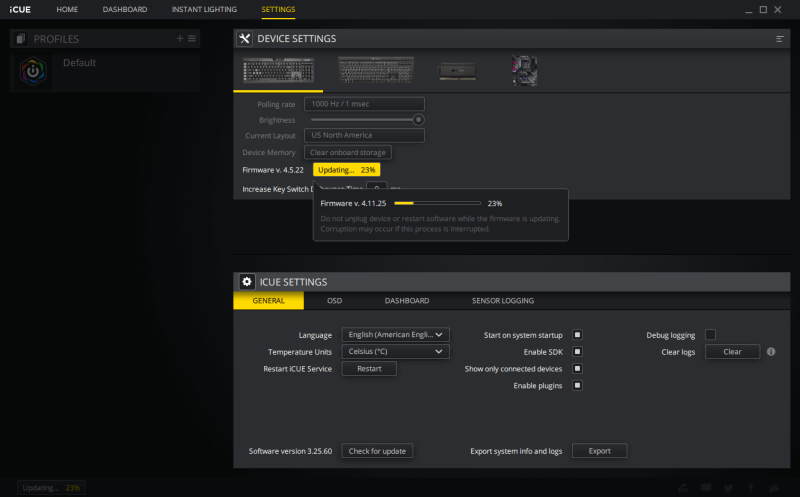
Task: Expand the Language dropdown
Action: point(395,335)
